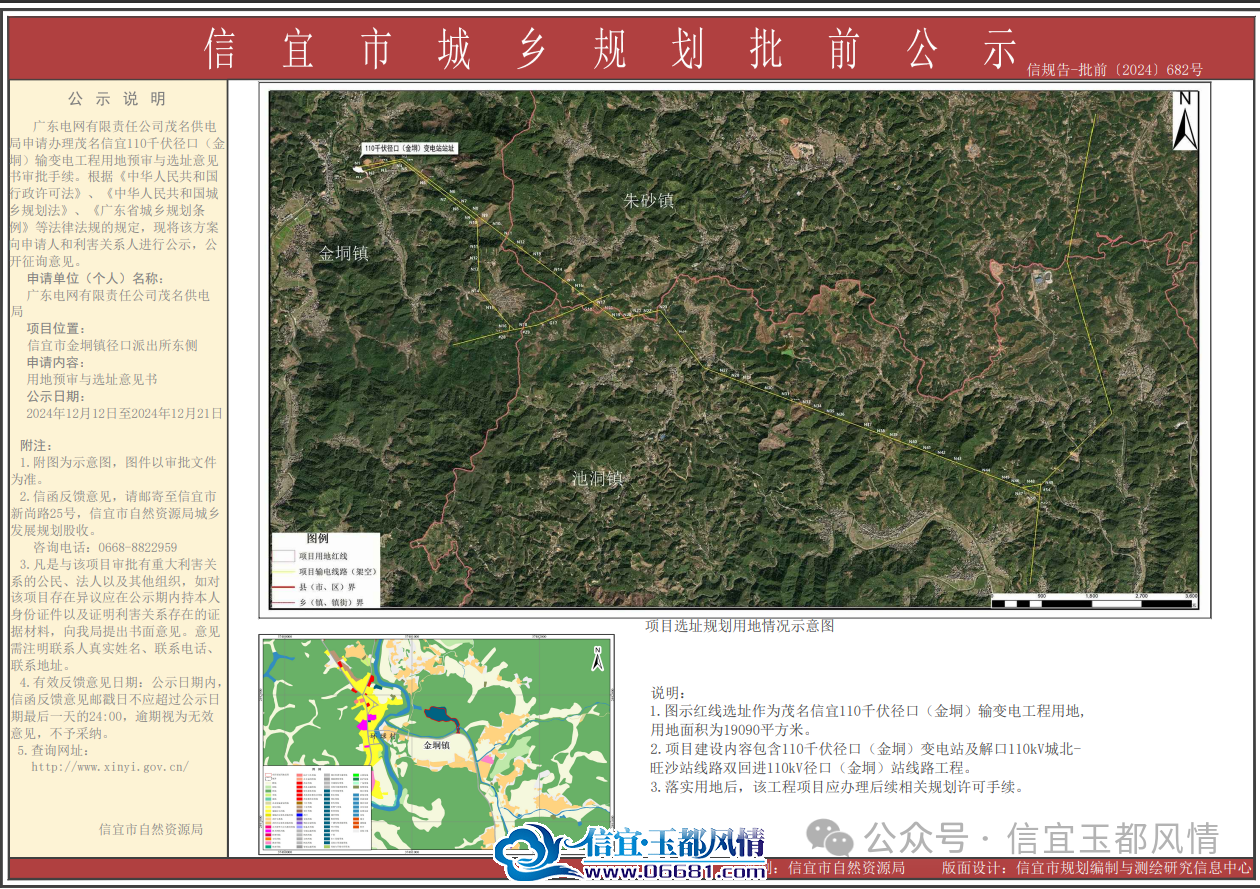Click the north arrow on the satellite map
Image resolution: width=1260 pixels, height=889 pixels.
pyautogui.click(x=1185, y=121)
